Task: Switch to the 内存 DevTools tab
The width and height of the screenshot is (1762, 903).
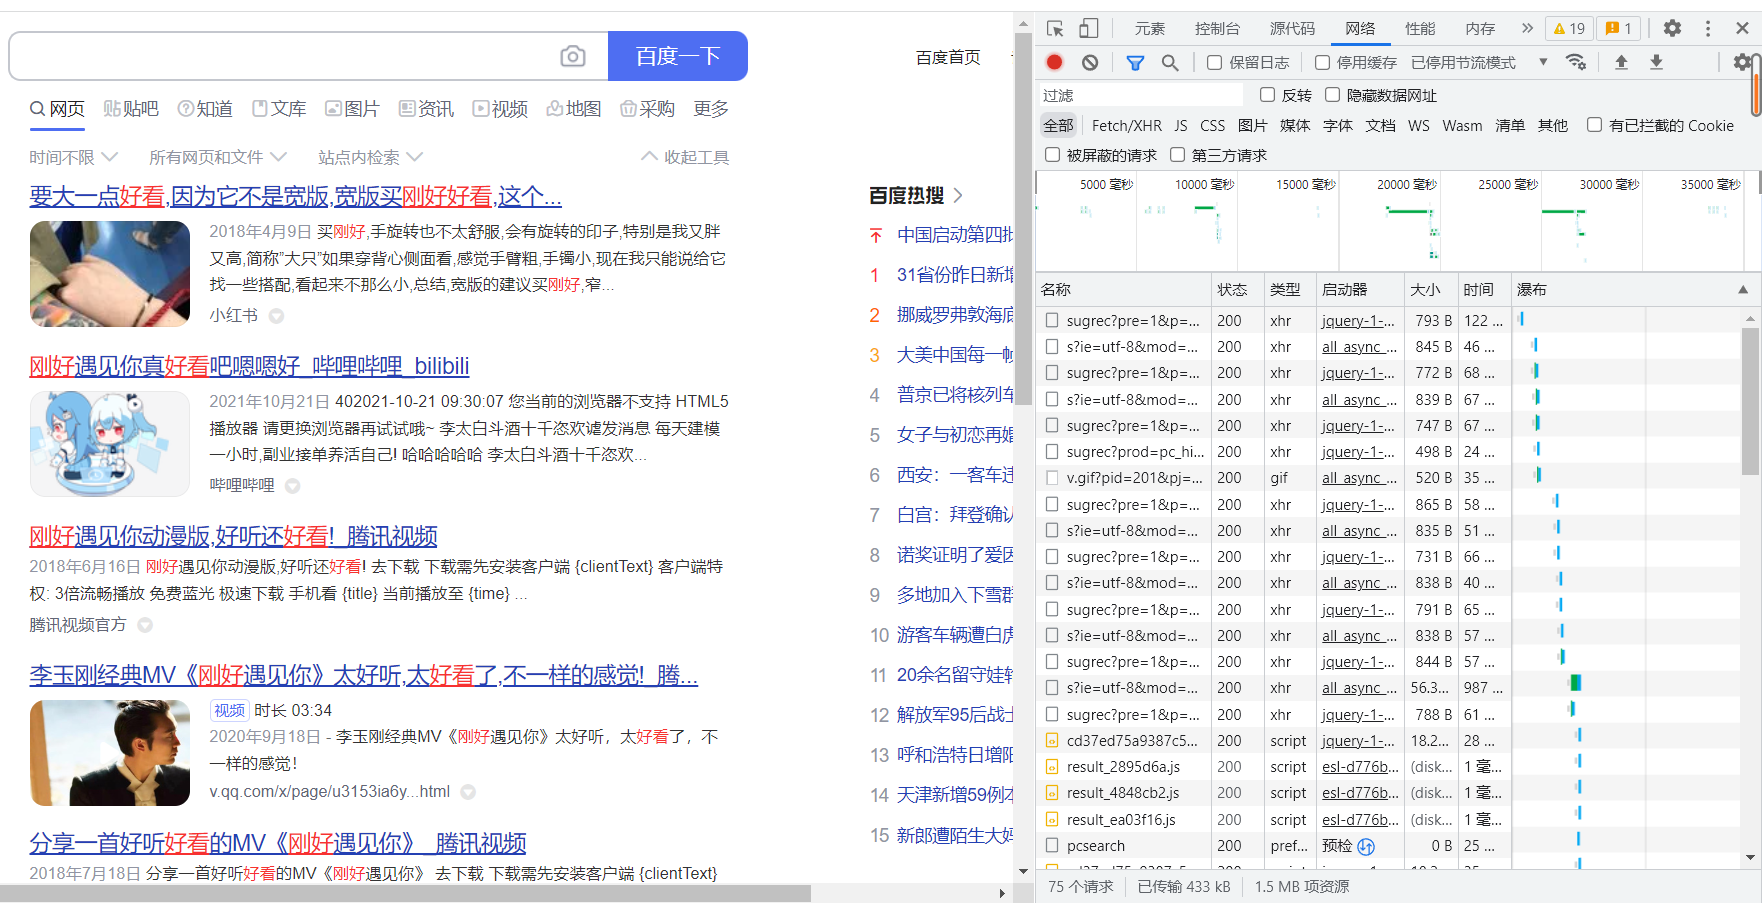Action: [x=1480, y=28]
